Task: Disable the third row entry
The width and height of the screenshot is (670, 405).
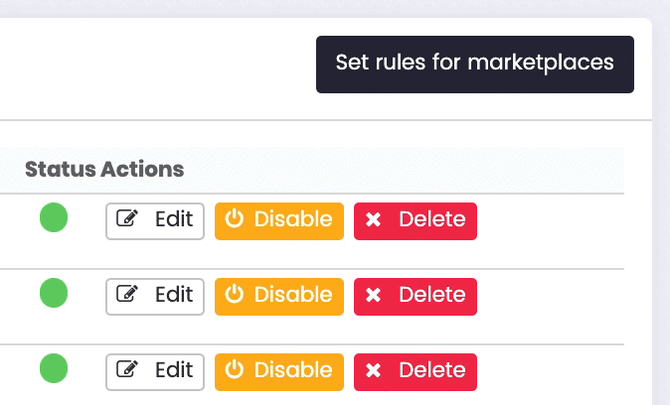Action: (x=279, y=371)
